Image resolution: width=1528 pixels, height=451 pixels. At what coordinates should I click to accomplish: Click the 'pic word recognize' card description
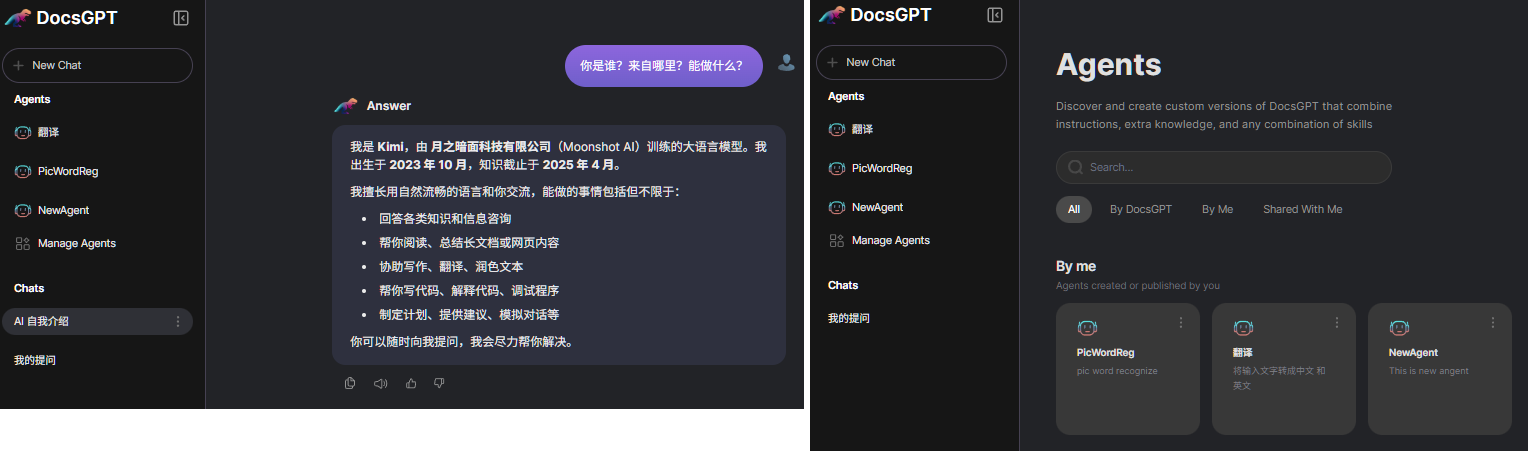tap(1117, 371)
